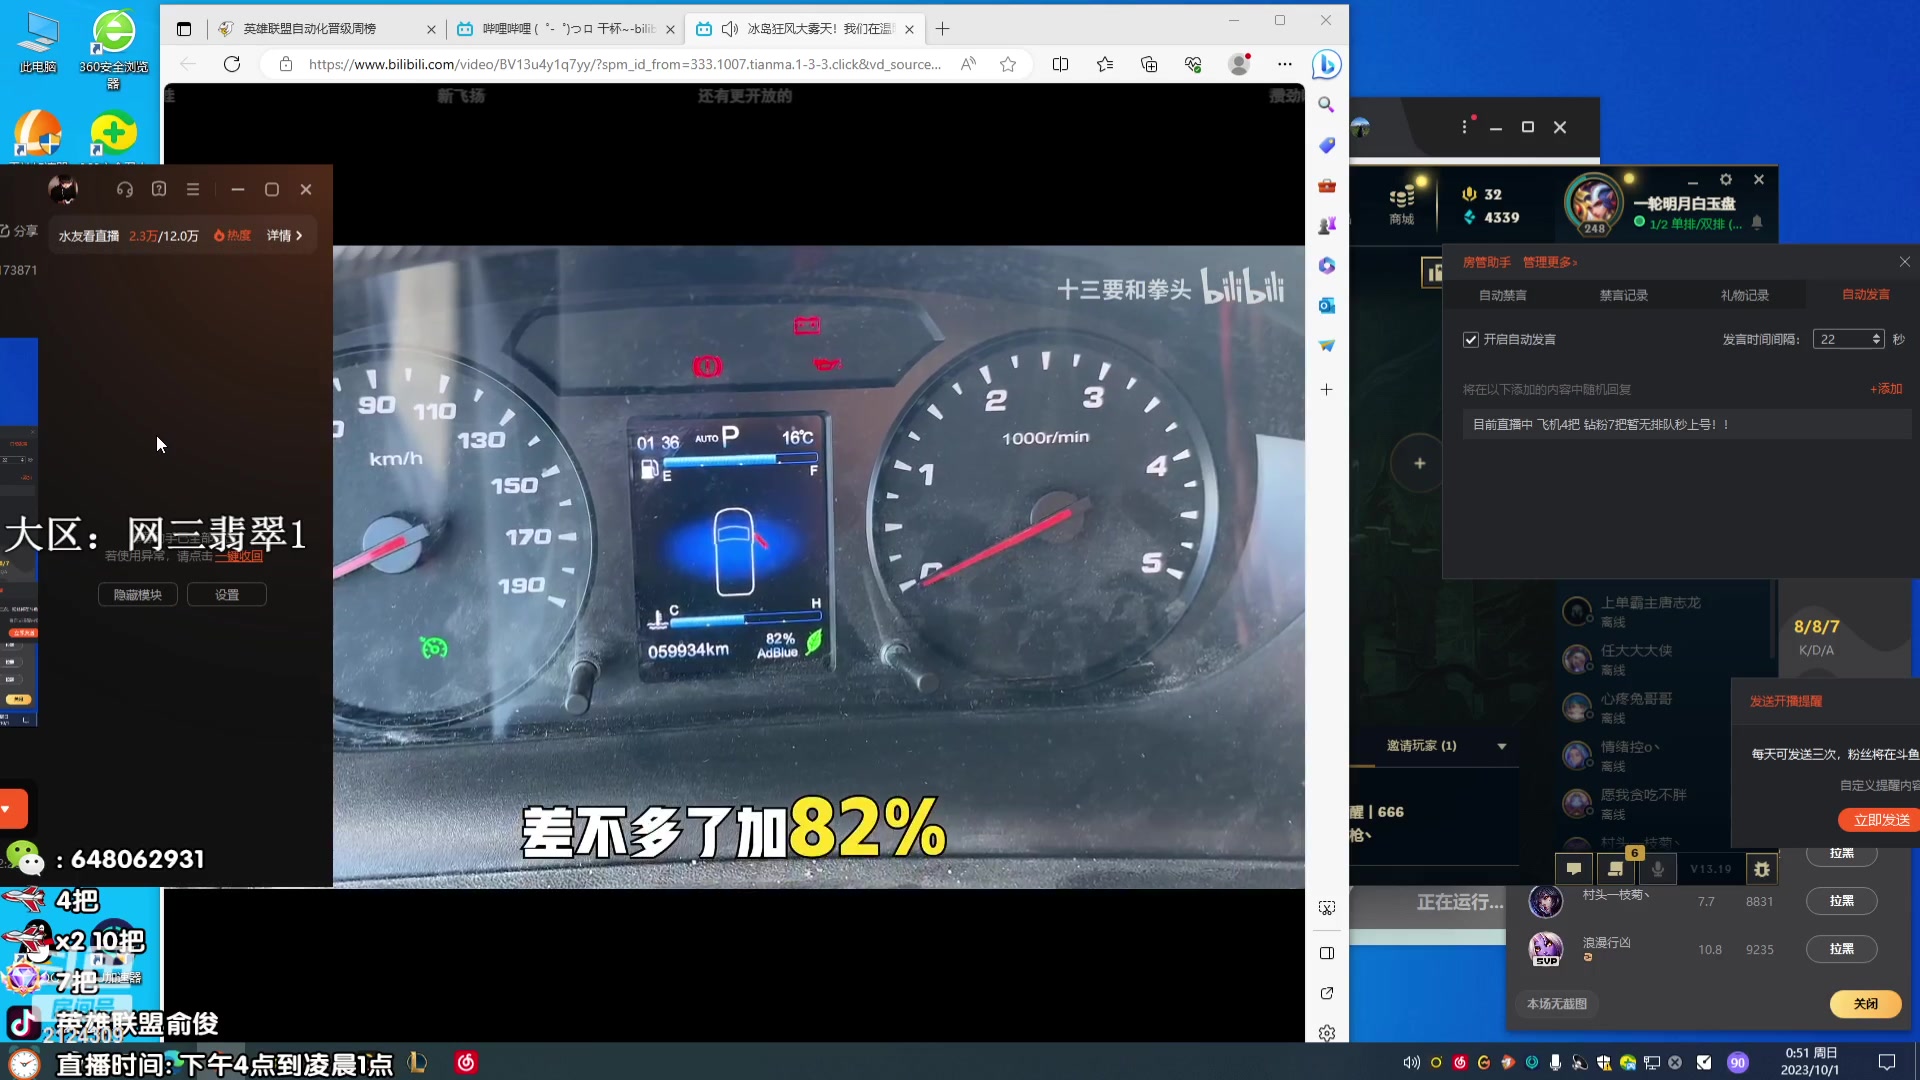Click League summoner avatar level 248
1920x1080 pixels.
(1593, 204)
